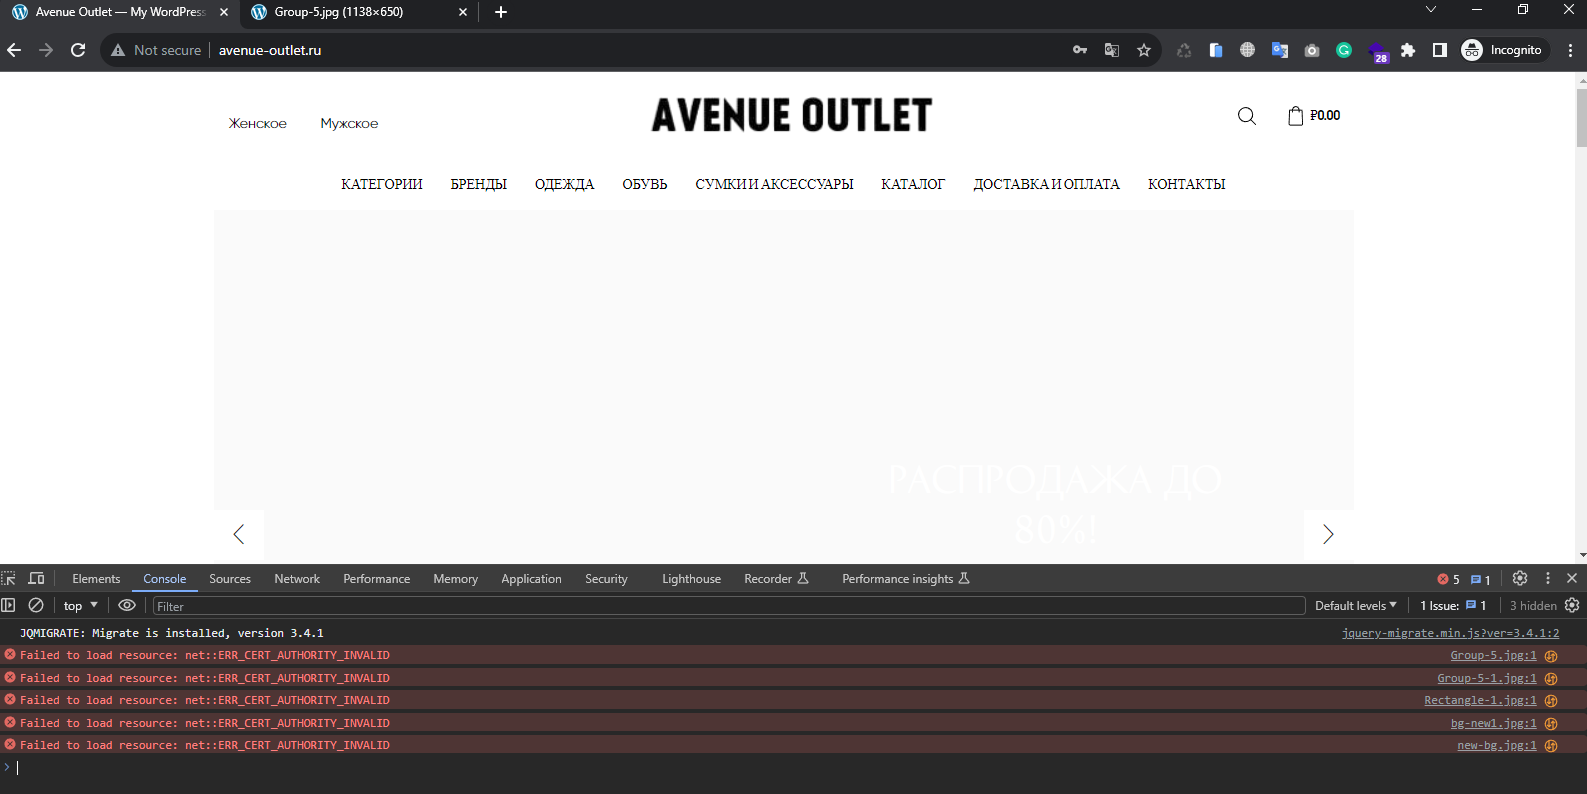
Task: Open the КОНТАКТЫ navigation link
Action: [x=1187, y=184]
